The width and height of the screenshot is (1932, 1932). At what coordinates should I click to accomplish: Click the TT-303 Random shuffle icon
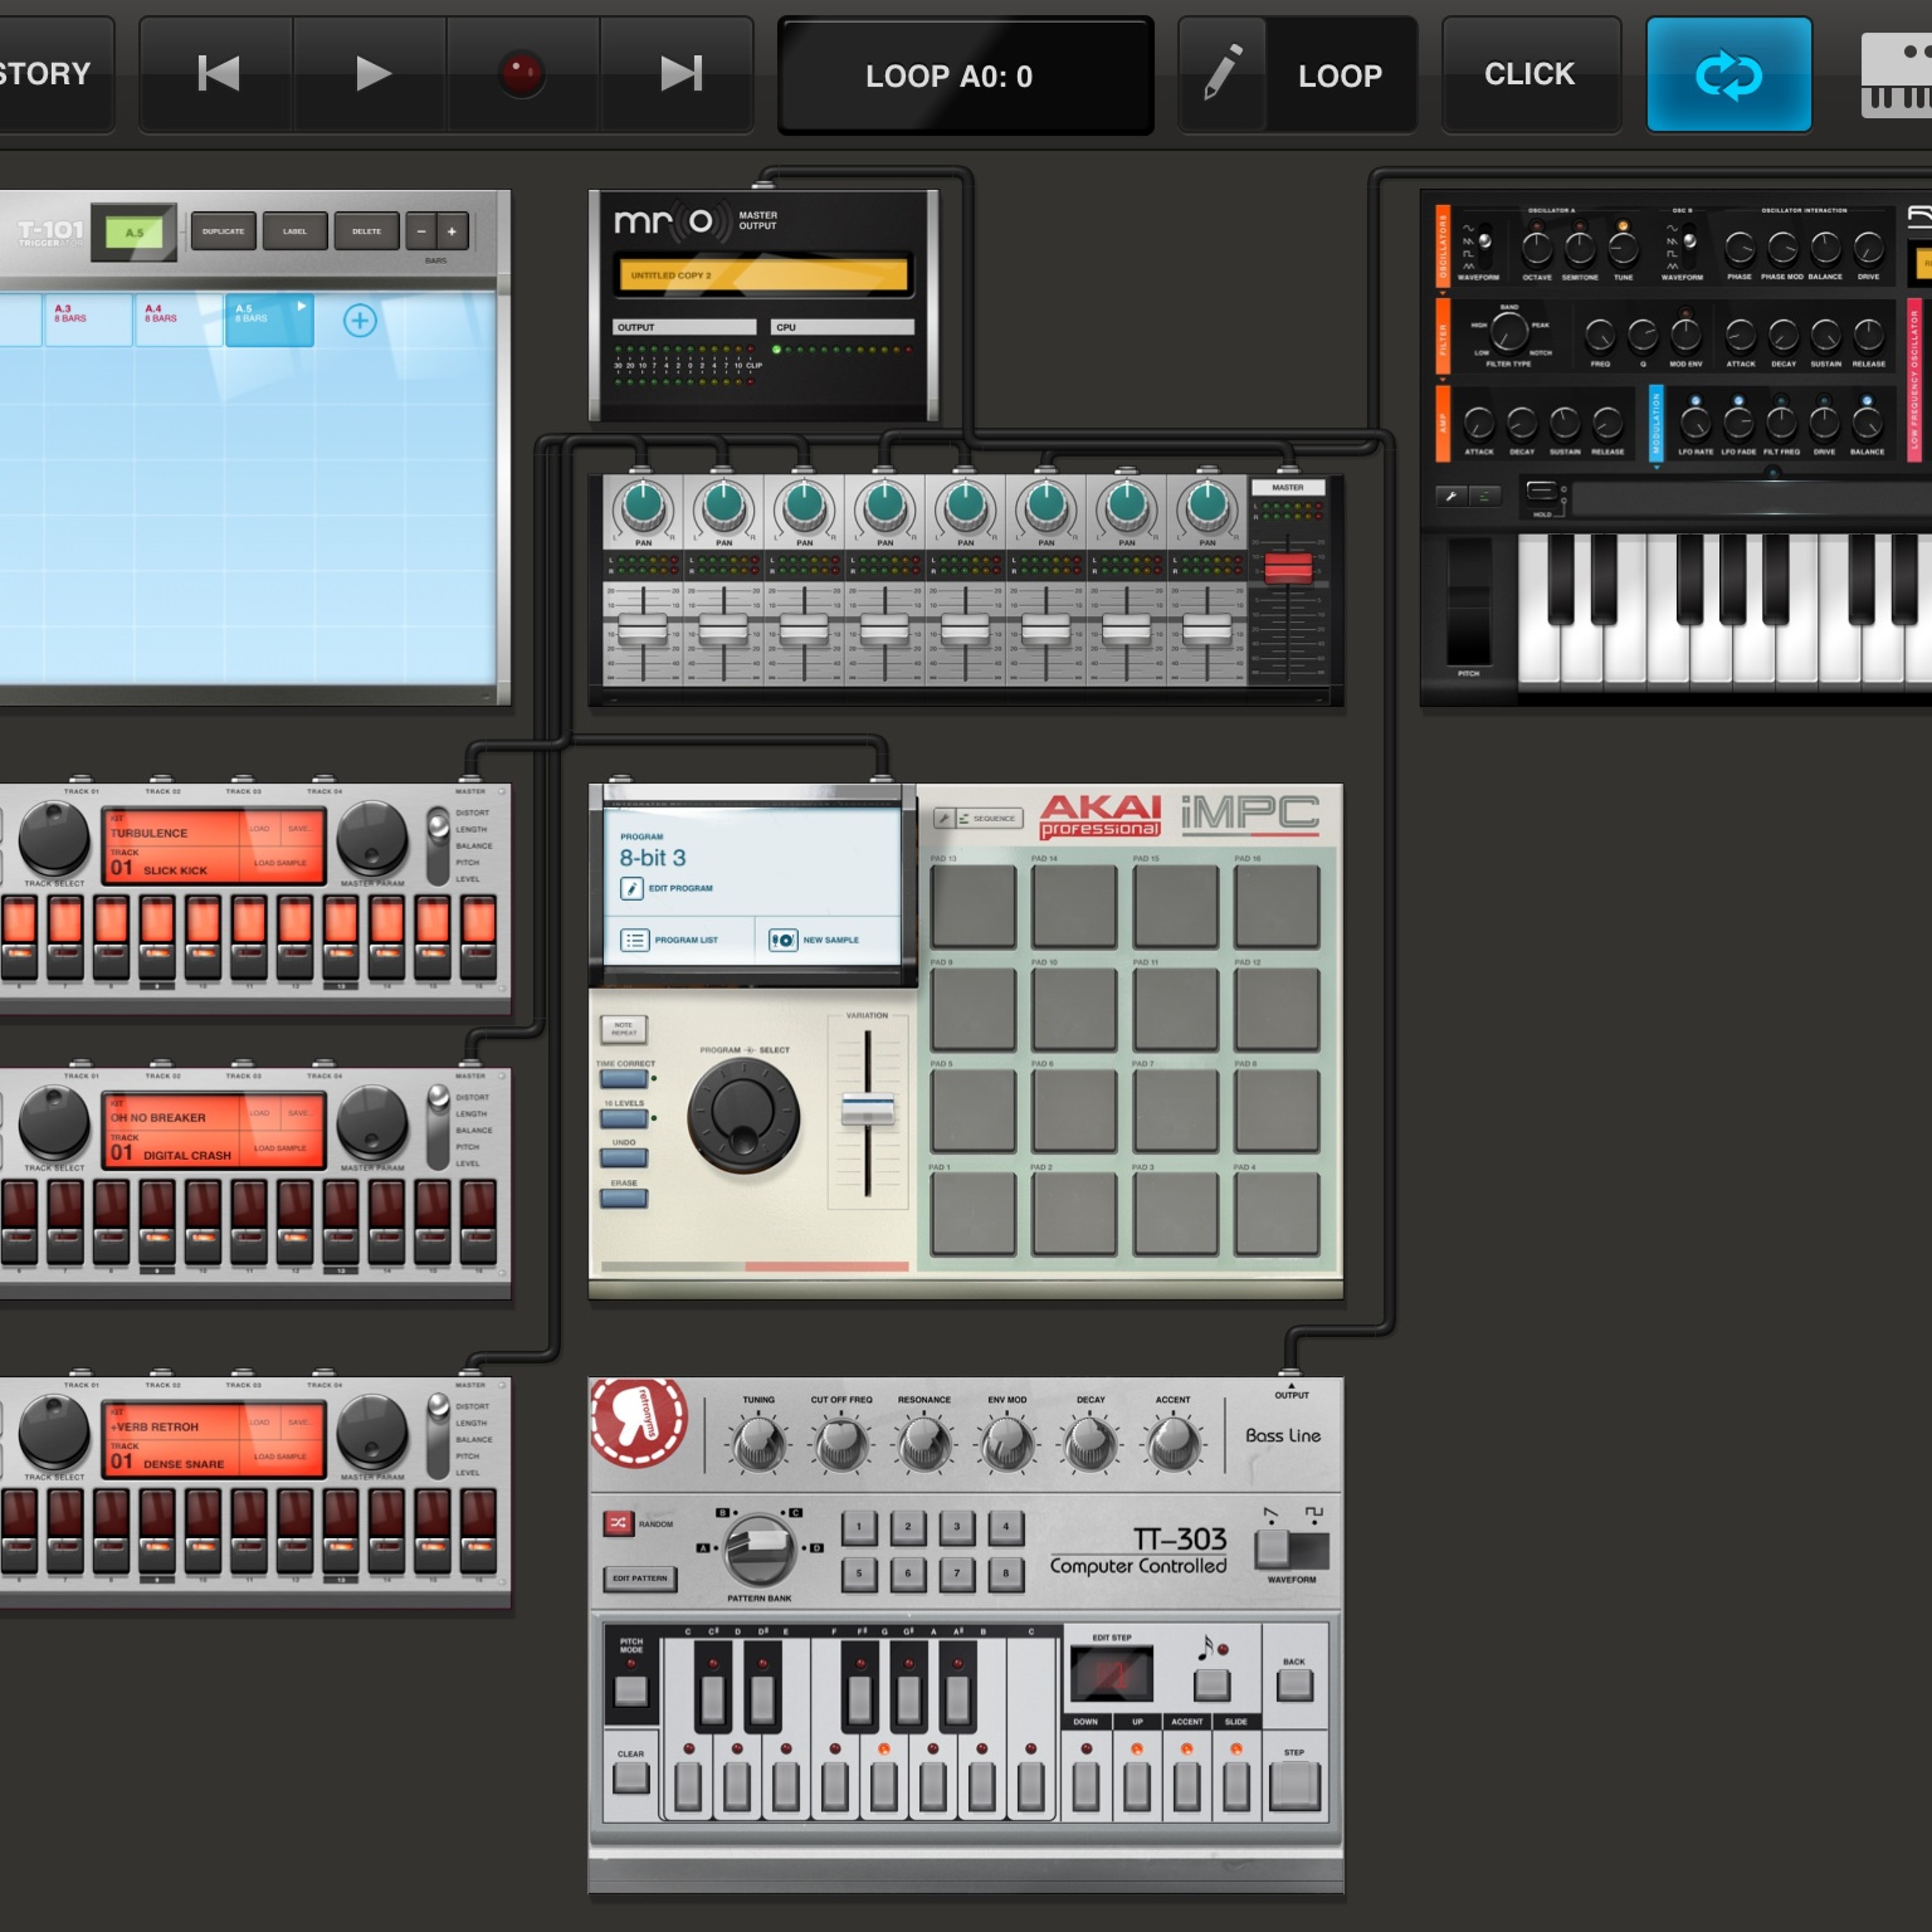618,1523
